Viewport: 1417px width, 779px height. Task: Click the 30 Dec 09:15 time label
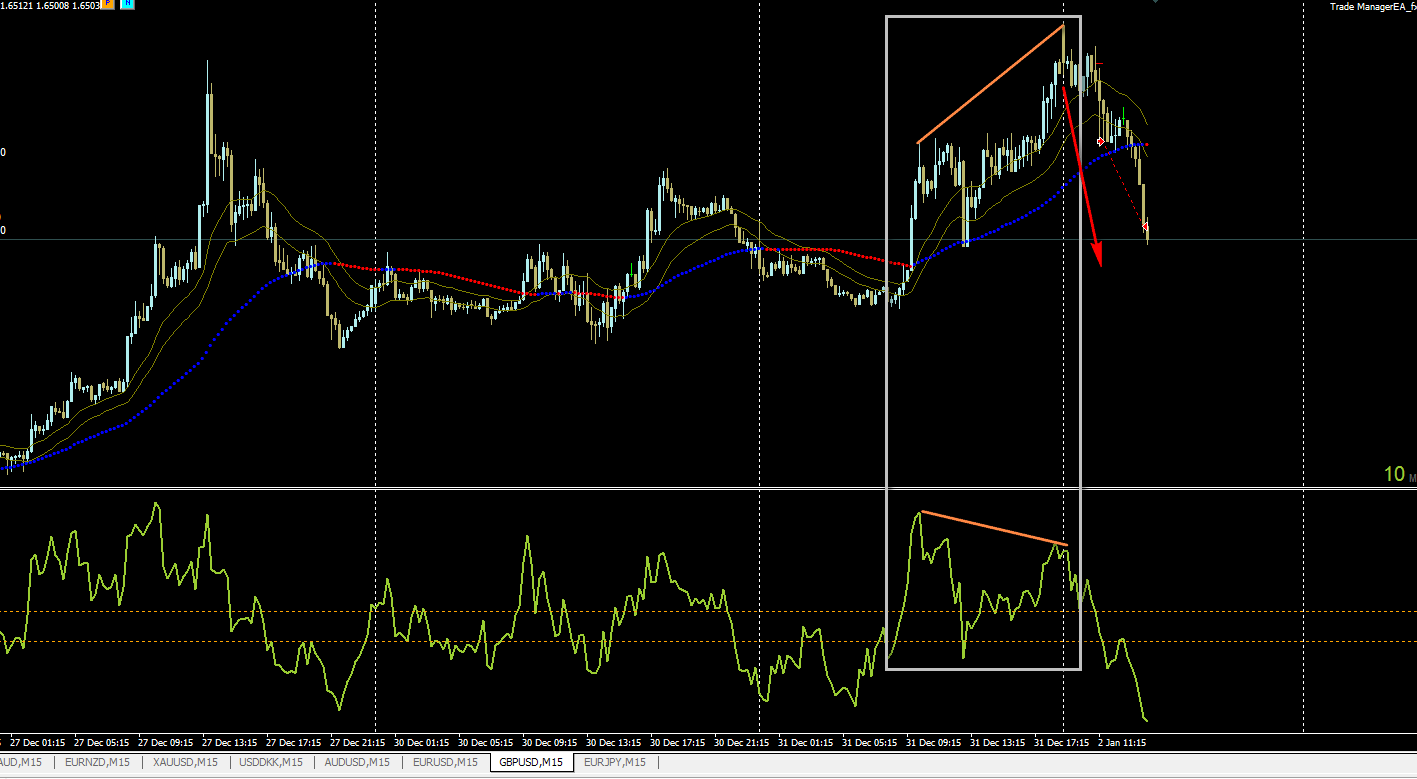coord(550,743)
